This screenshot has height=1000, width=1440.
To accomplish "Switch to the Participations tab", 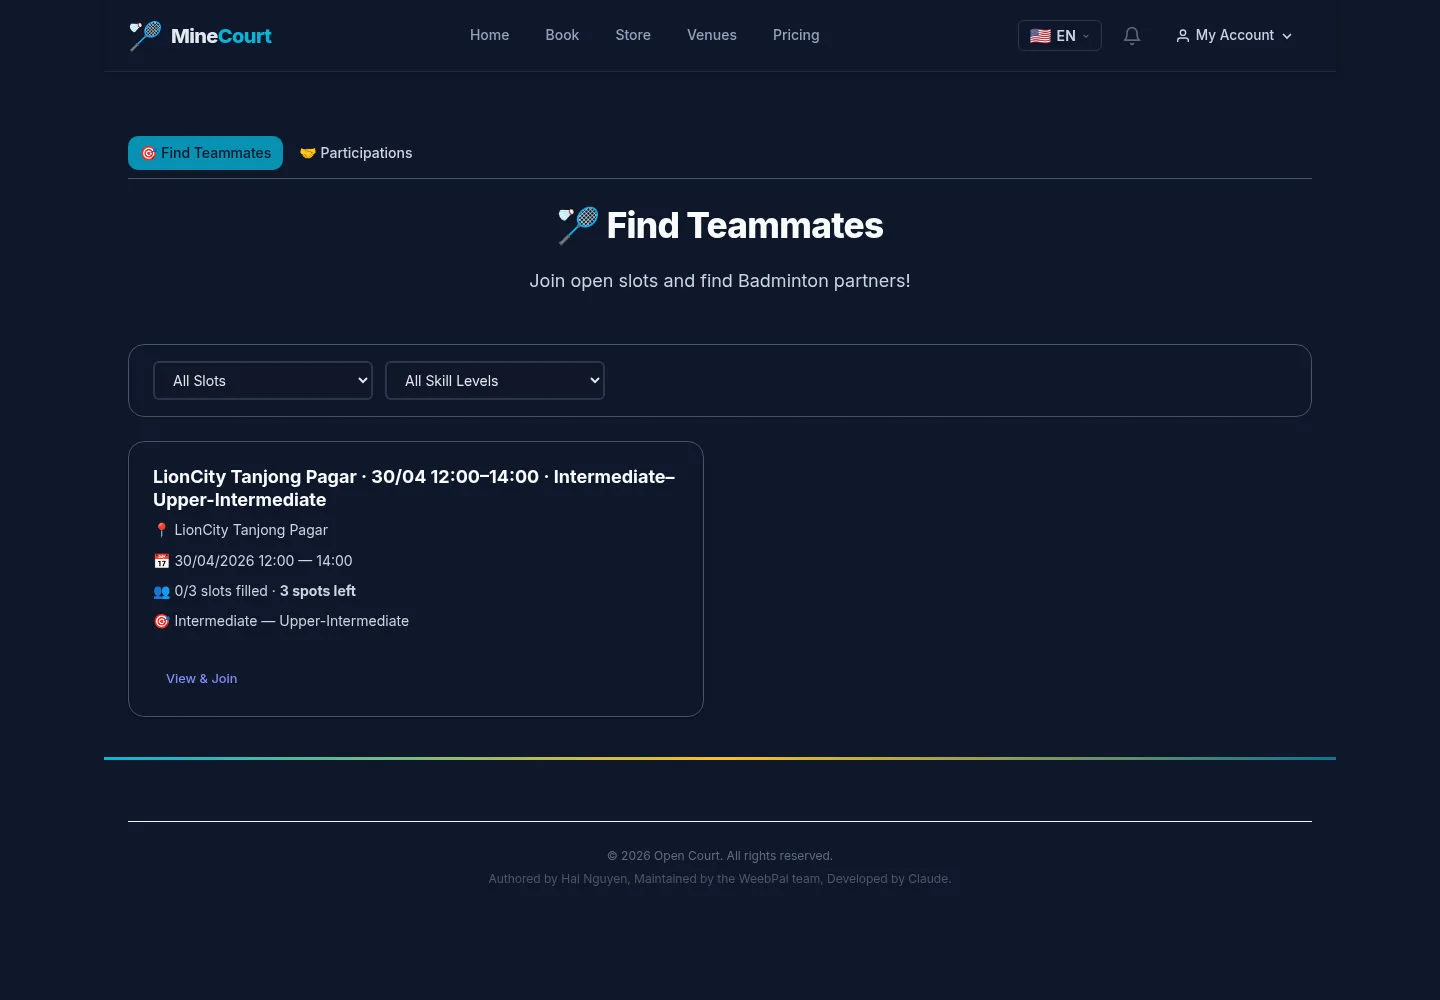I will coord(356,153).
